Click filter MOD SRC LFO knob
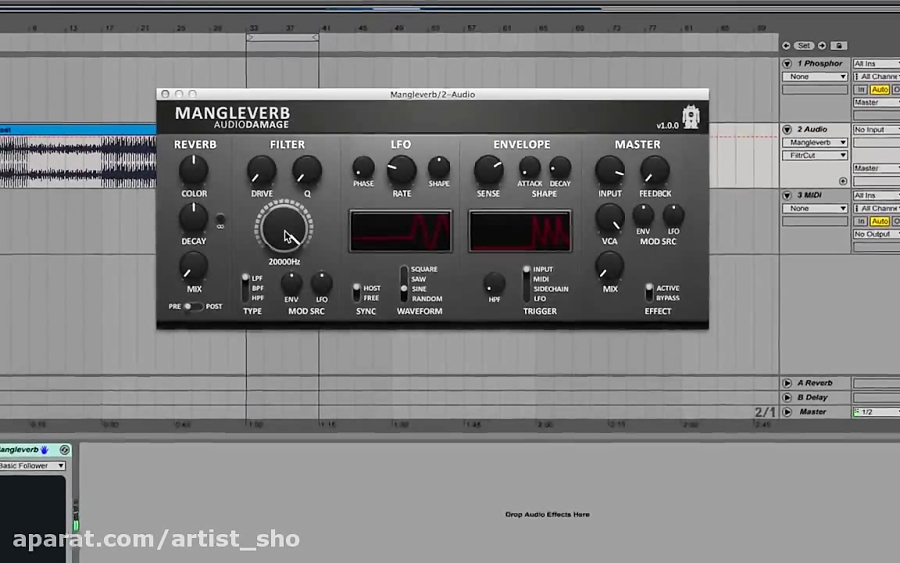The image size is (900, 563). point(321,284)
